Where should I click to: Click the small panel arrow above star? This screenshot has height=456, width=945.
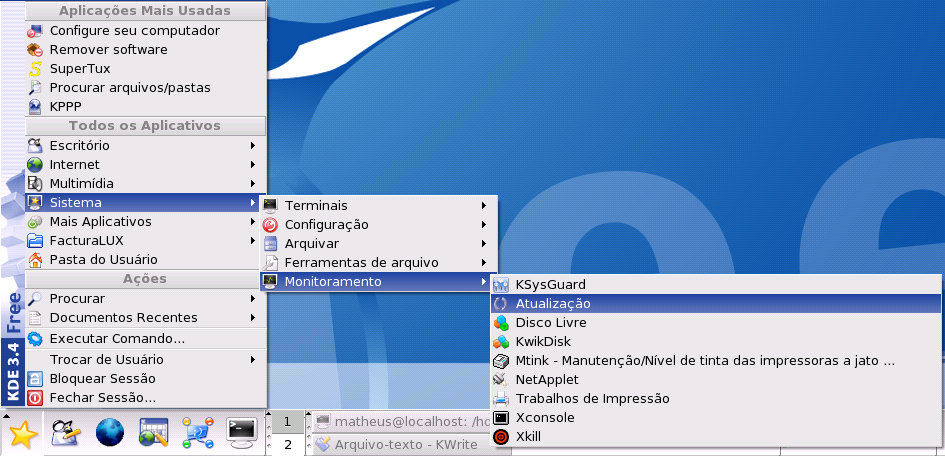pyautogui.click(x=5, y=415)
